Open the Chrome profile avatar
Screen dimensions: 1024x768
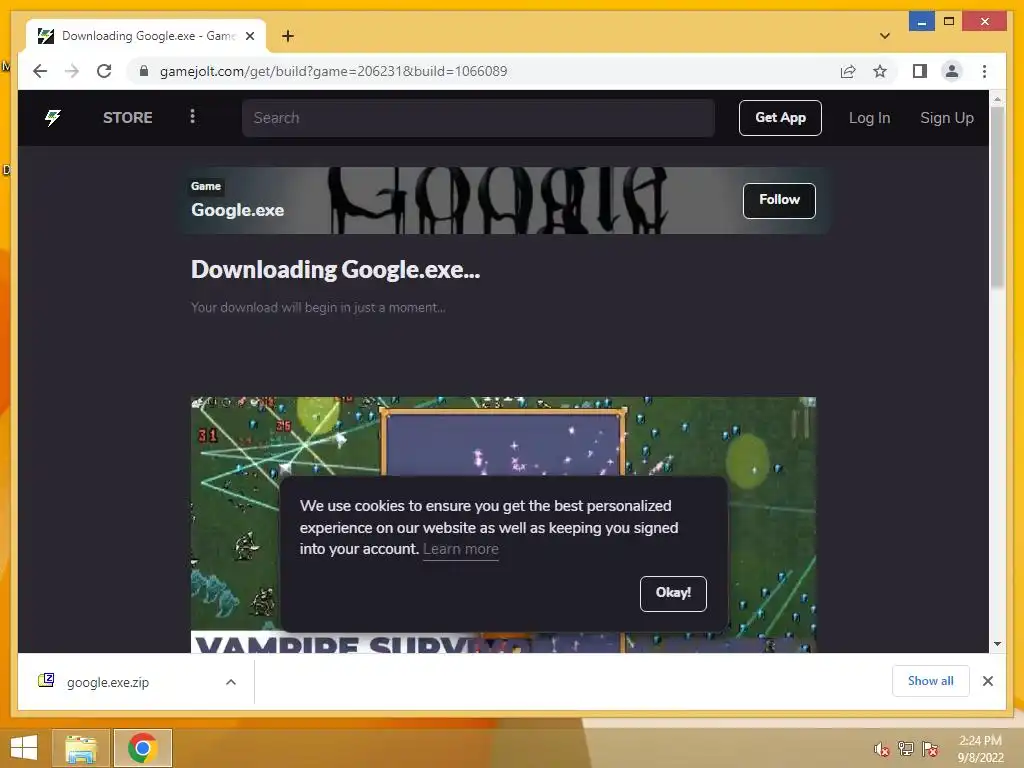tap(952, 71)
